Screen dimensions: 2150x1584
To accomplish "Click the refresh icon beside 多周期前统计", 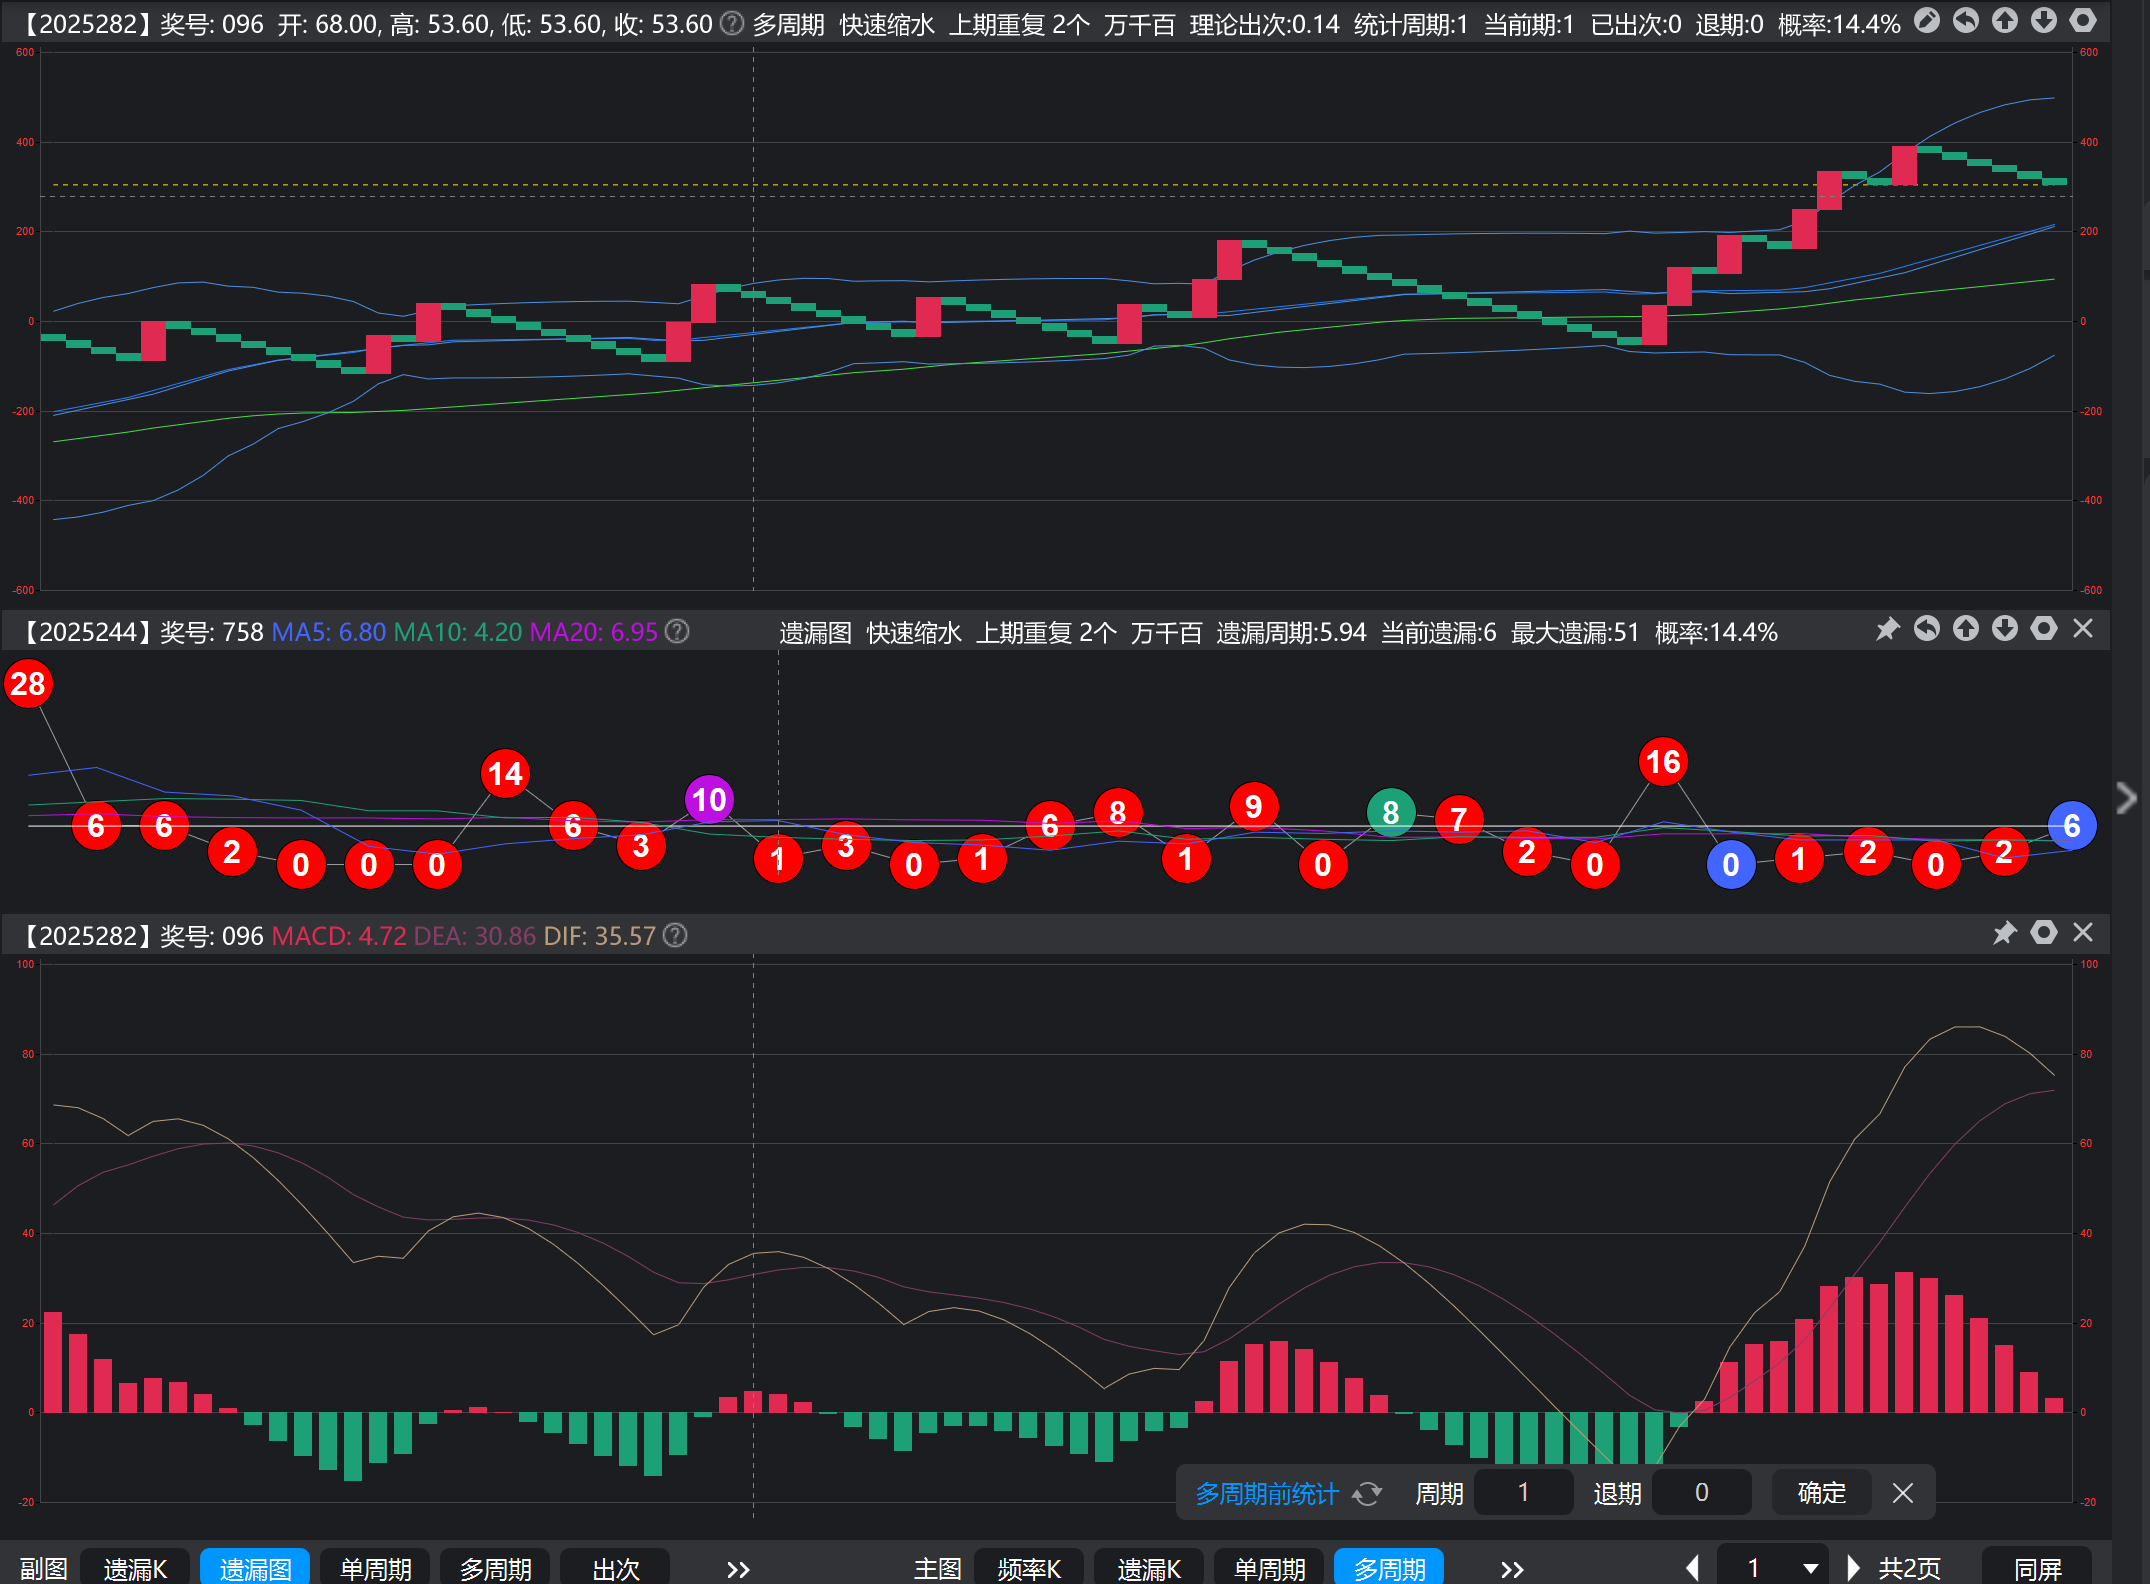I will click(1367, 1494).
